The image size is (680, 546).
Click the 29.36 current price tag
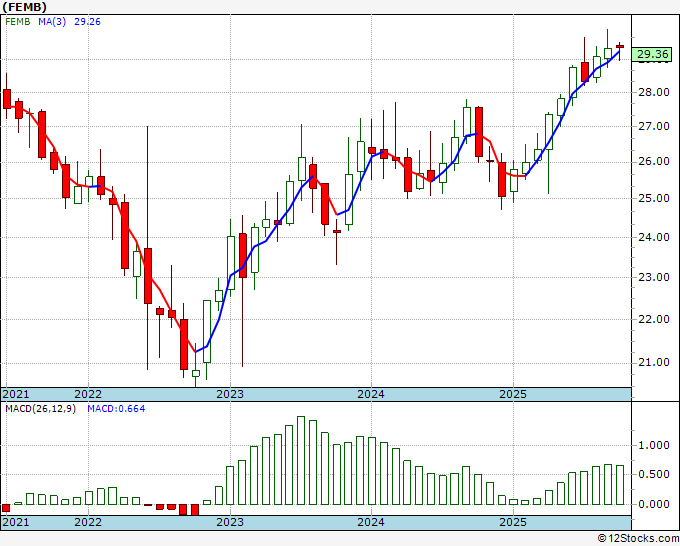pyautogui.click(x=652, y=54)
